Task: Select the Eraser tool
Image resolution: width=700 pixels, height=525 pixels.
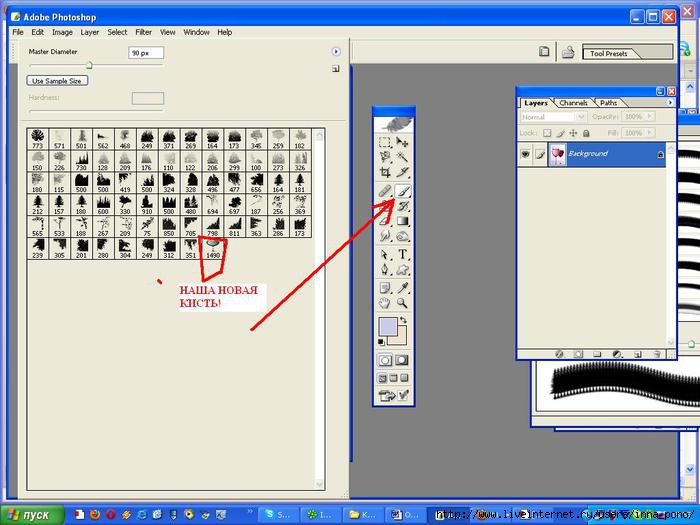Action: [385, 221]
